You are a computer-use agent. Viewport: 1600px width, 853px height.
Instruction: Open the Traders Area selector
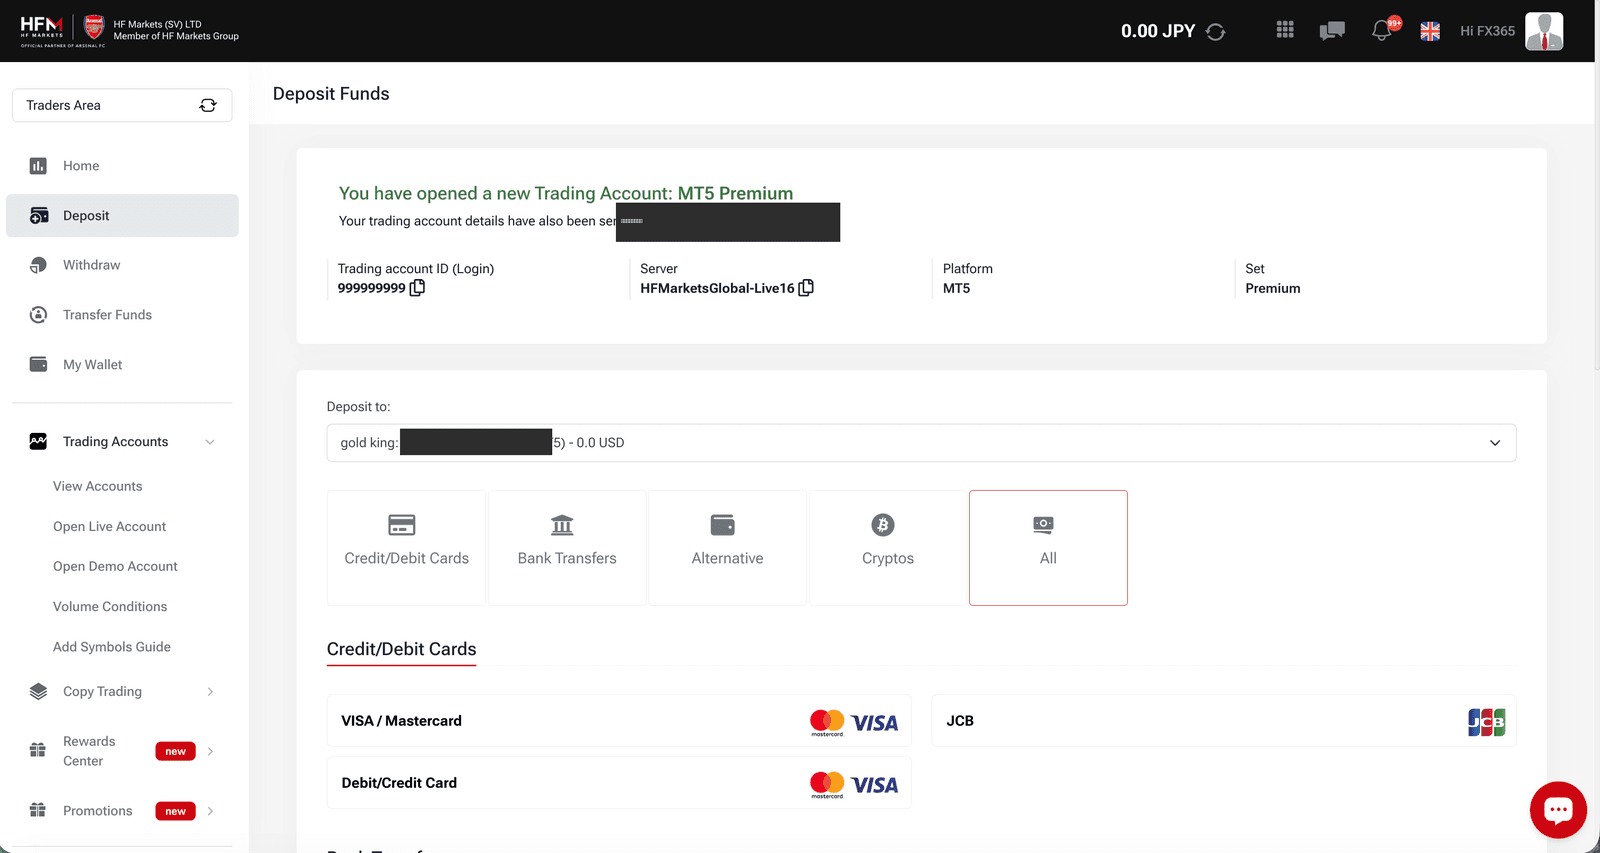pyautogui.click(x=122, y=105)
